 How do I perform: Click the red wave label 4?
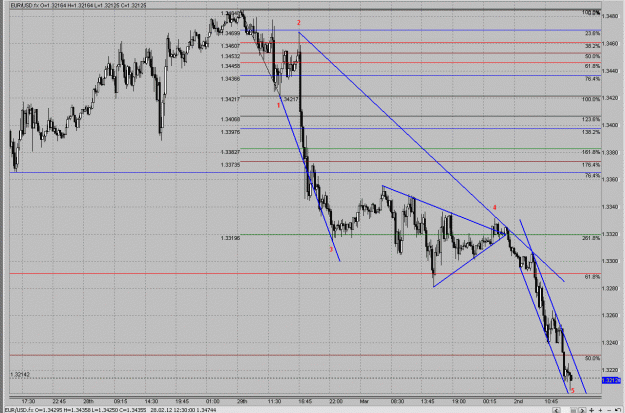tap(495, 207)
